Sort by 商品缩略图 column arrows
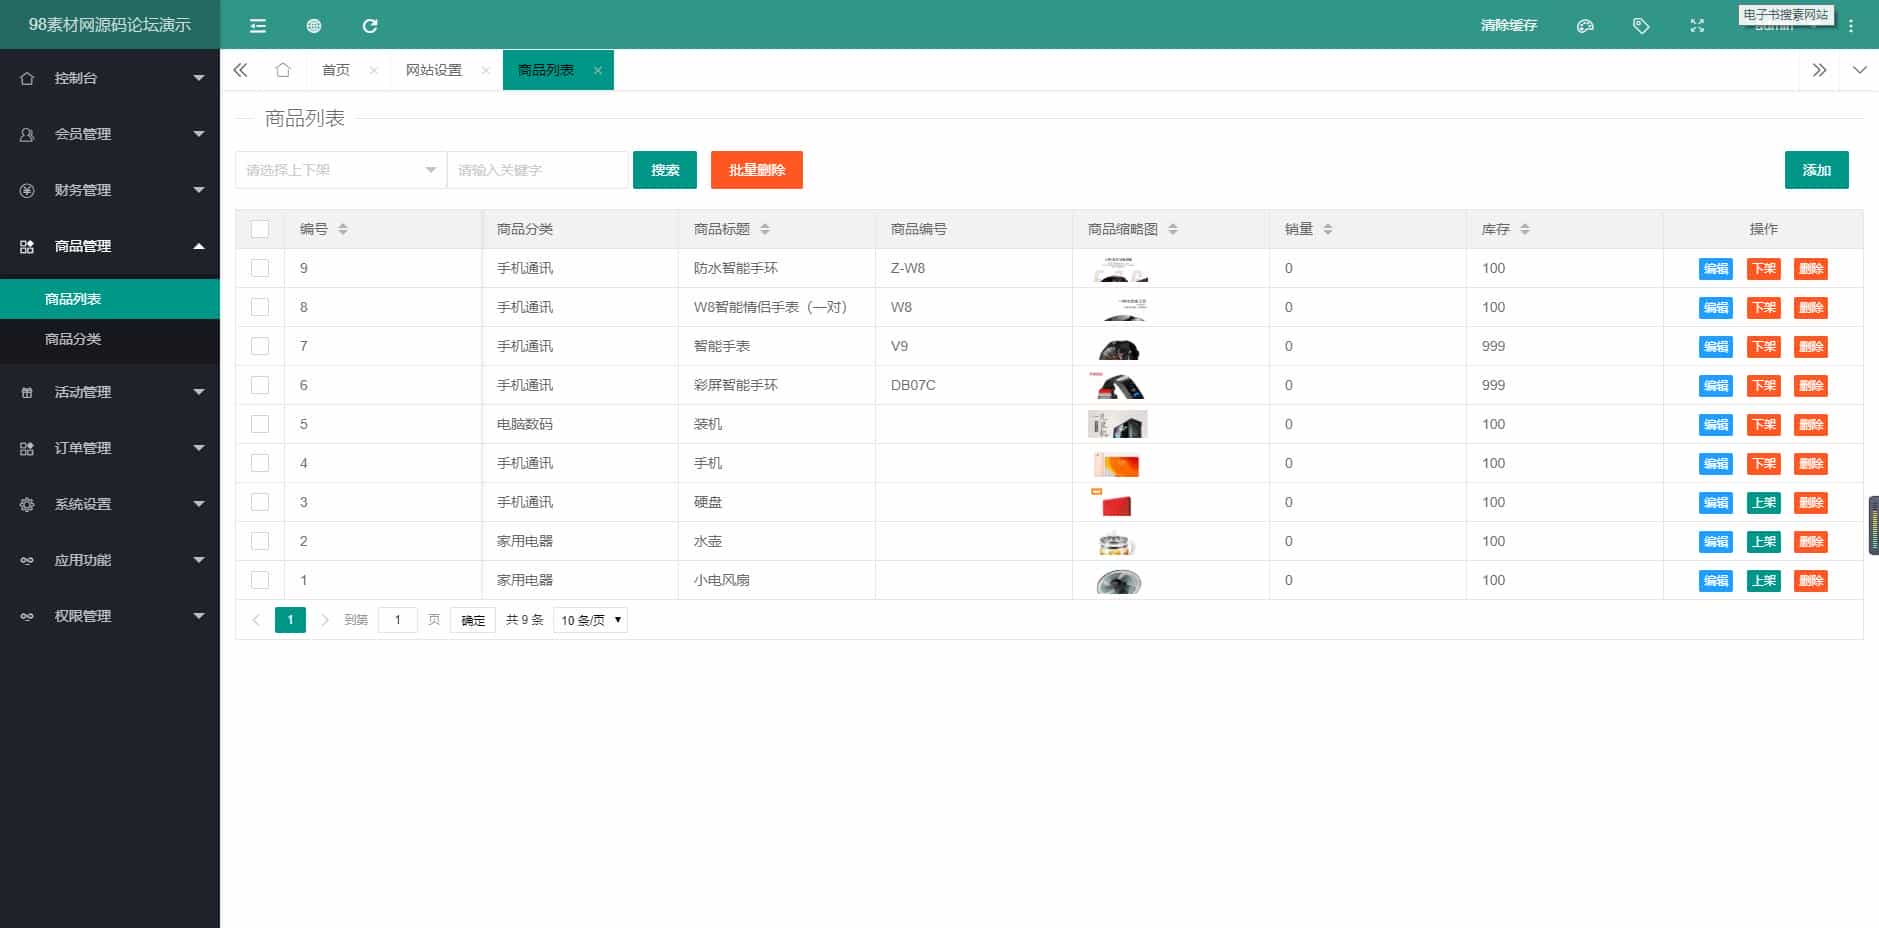 [x=1173, y=229]
